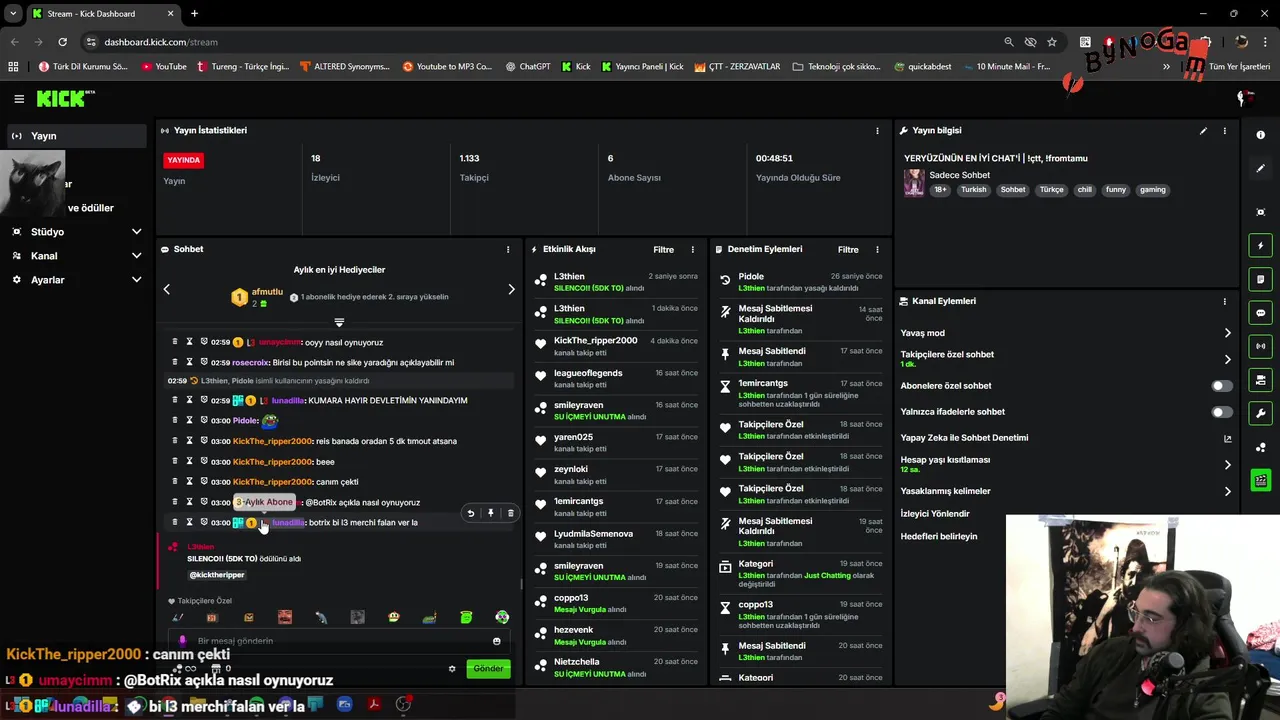Open Takipçilere özel sohbet chevron
Screen dimensions: 1280x720
pyautogui.click(x=1228, y=359)
